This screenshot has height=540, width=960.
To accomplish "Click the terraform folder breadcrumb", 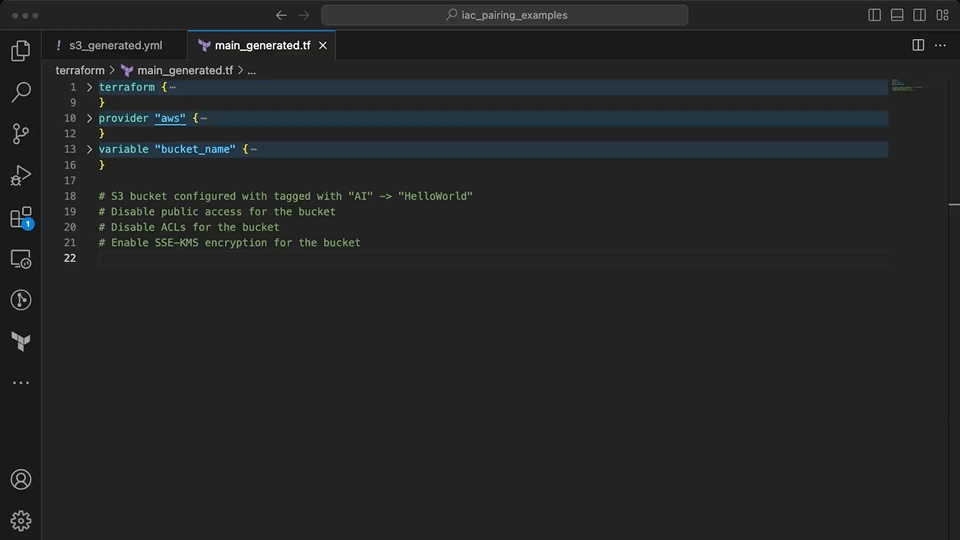I will pos(80,71).
